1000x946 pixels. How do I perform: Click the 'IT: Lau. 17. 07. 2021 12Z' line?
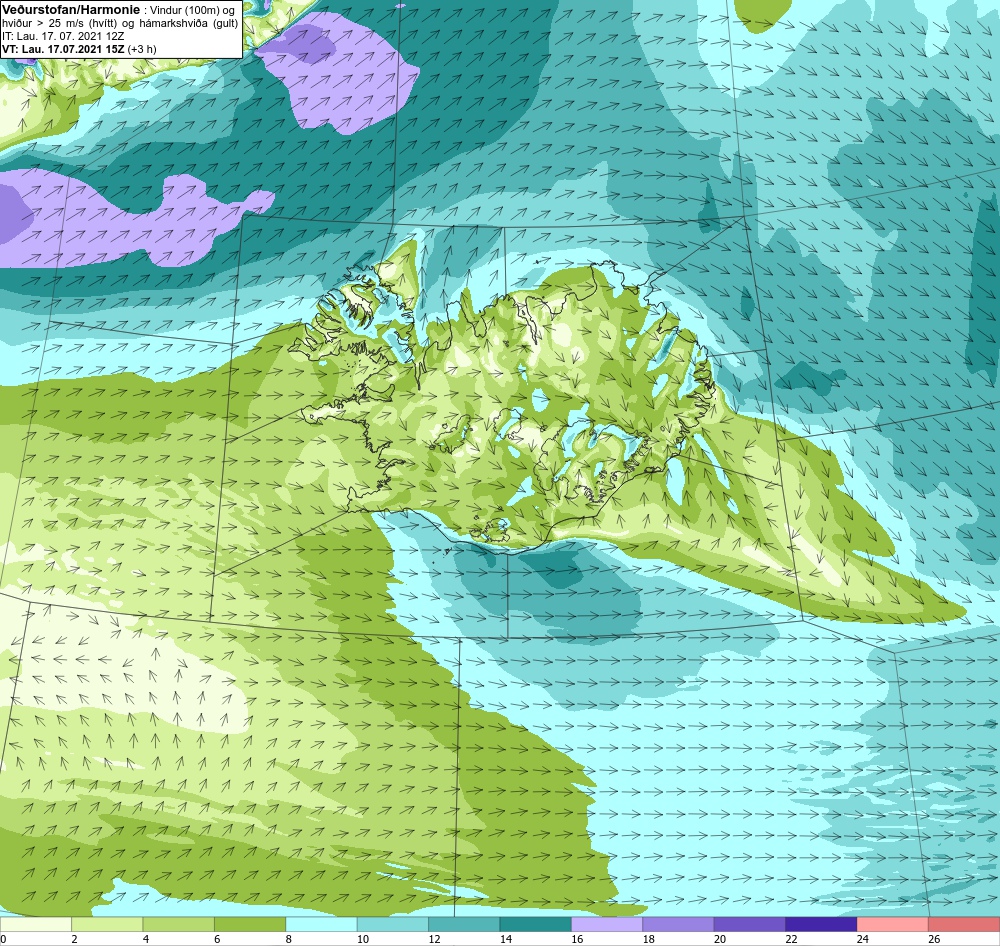pyautogui.click(x=63, y=36)
